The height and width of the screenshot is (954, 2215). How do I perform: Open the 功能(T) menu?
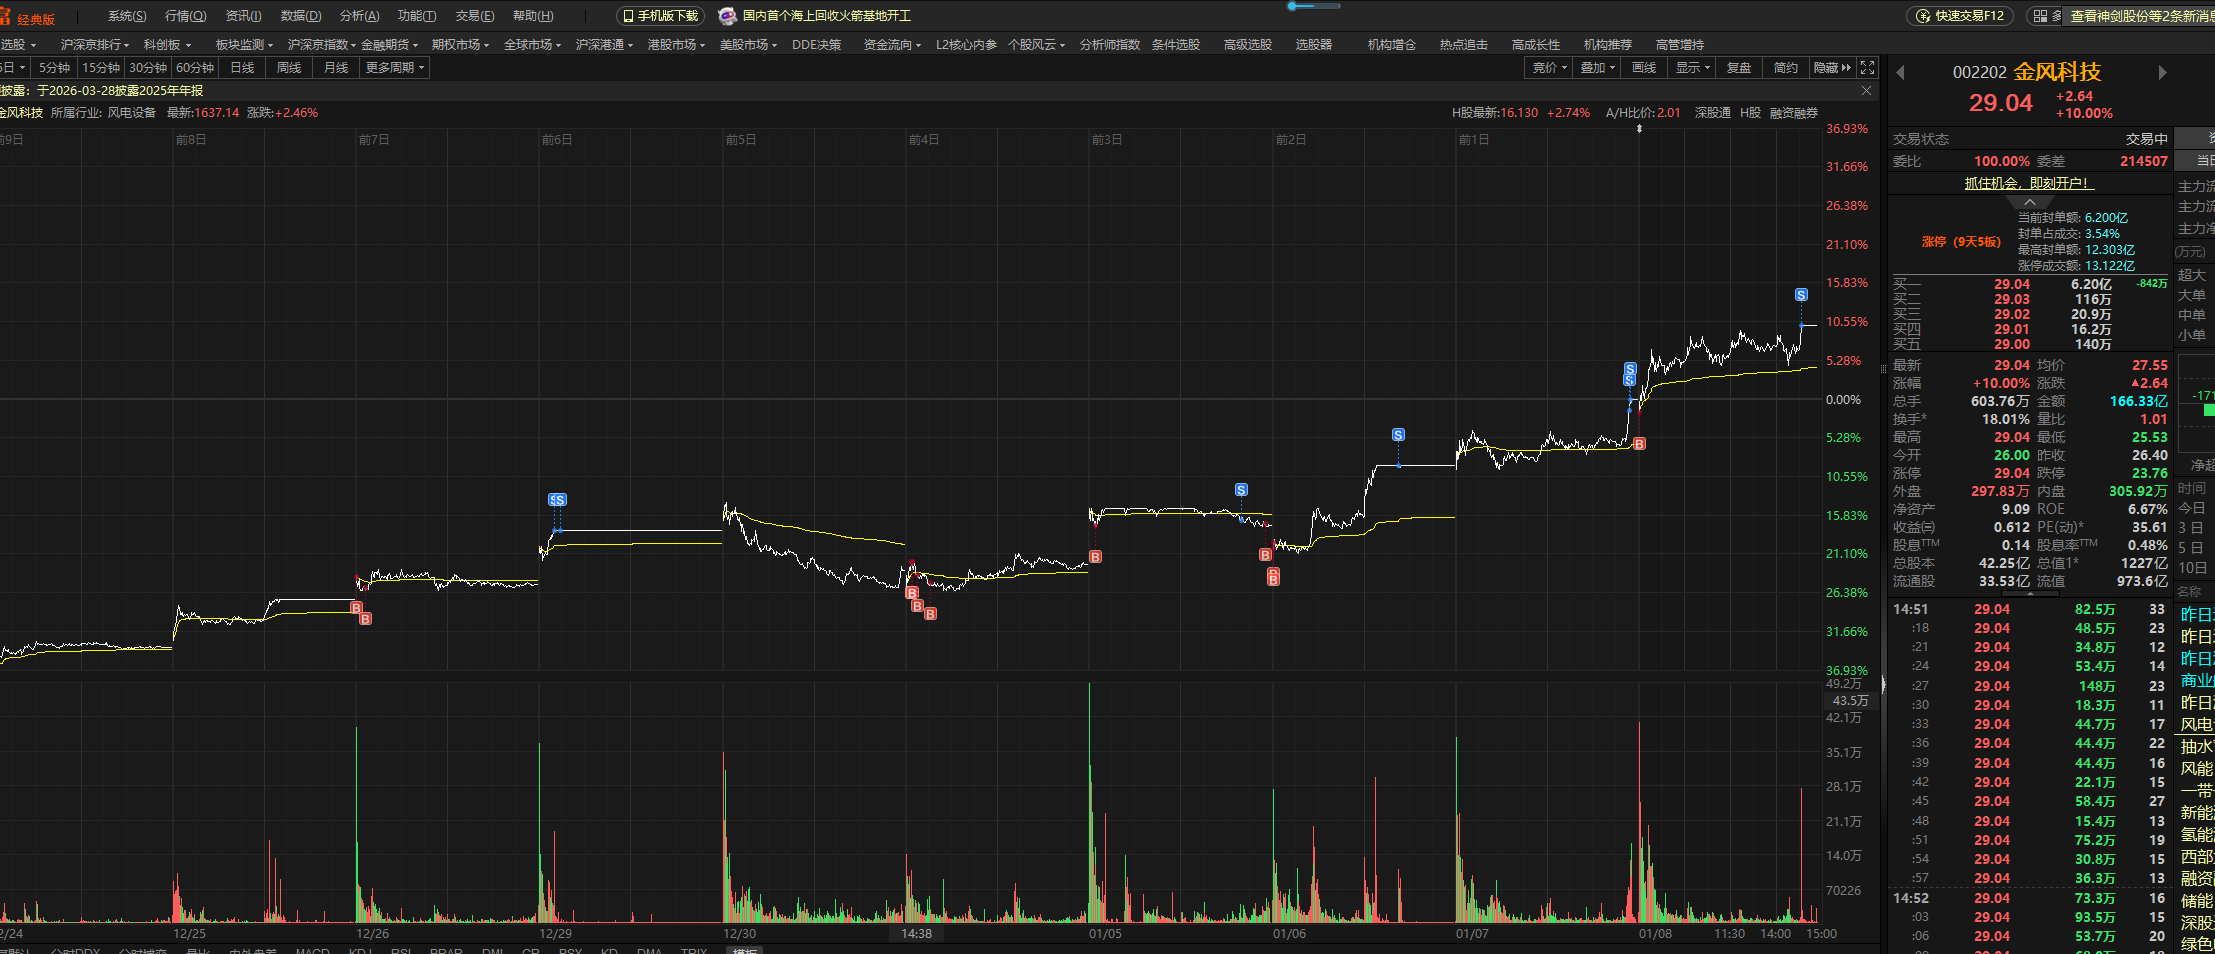pos(417,16)
